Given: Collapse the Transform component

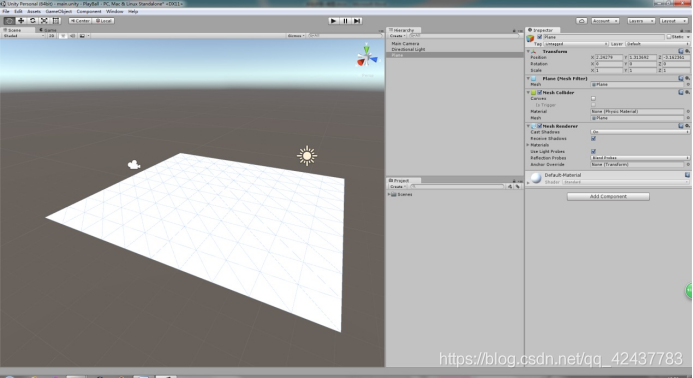Looking at the screenshot, I should [528, 51].
